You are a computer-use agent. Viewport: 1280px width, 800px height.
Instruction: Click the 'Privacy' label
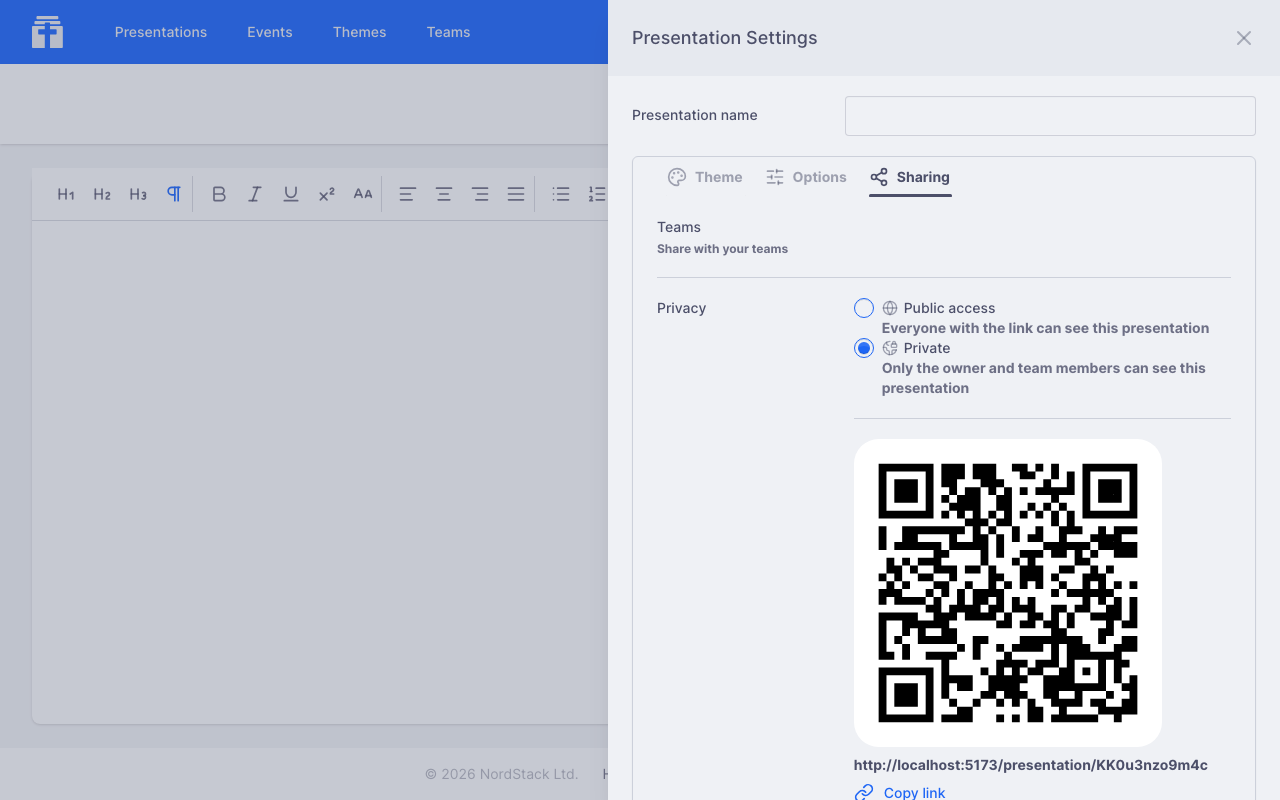[x=682, y=308]
